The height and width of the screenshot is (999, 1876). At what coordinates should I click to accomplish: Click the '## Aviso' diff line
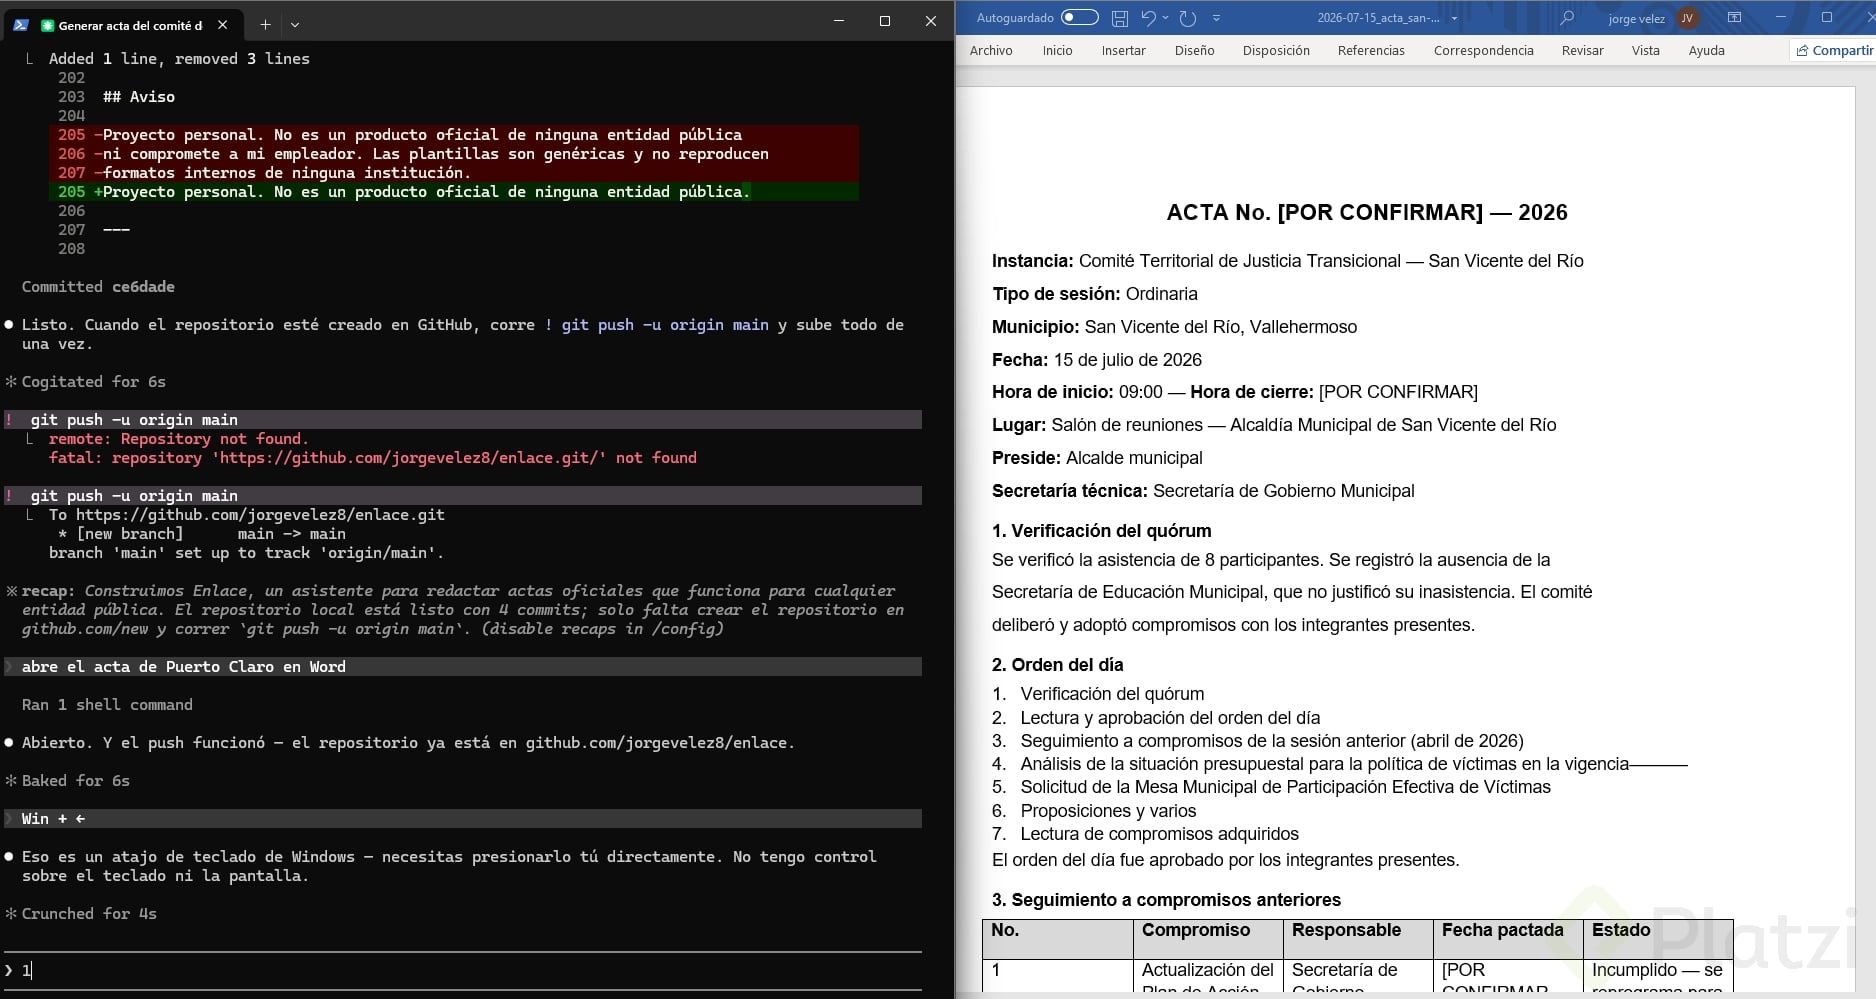(x=139, y=97)
